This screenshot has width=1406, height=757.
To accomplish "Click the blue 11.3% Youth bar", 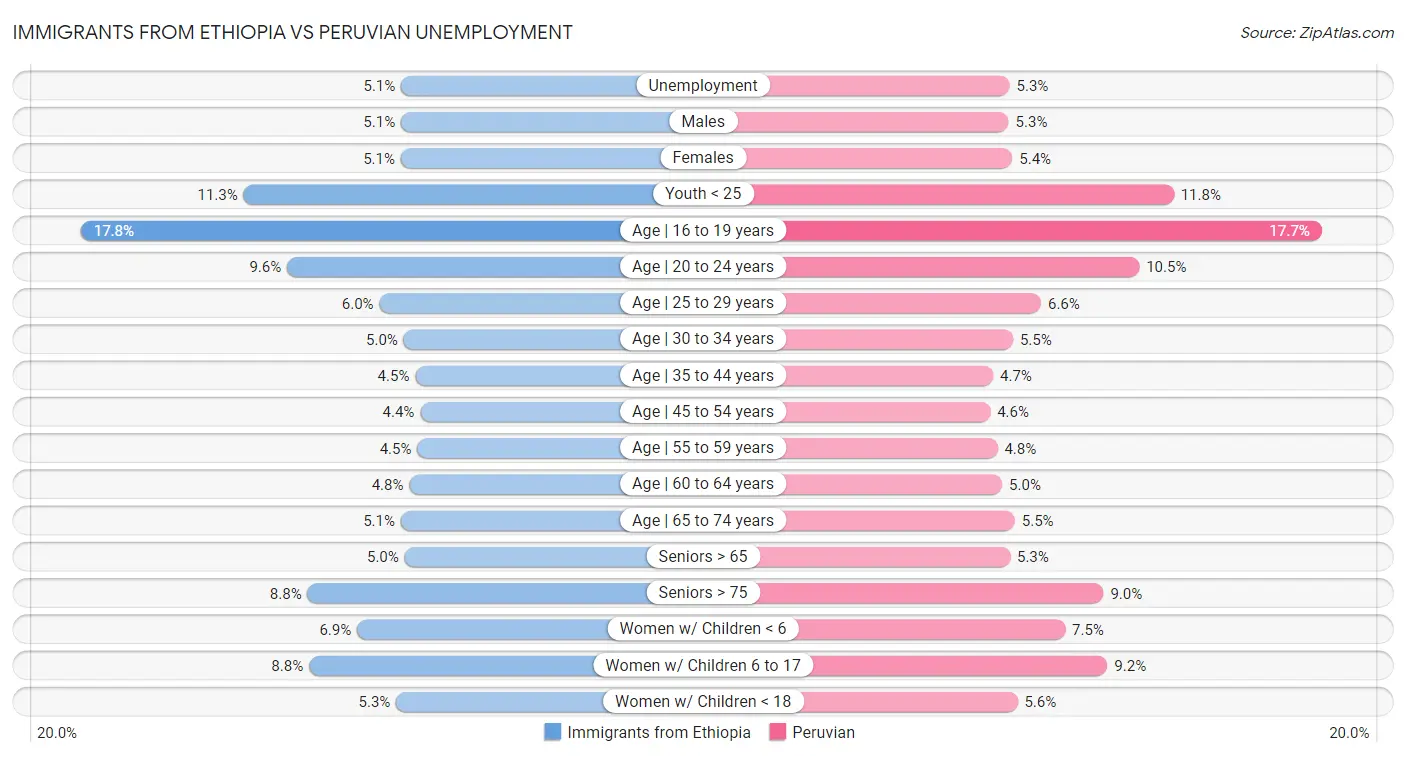I will [x=450, y=194].
